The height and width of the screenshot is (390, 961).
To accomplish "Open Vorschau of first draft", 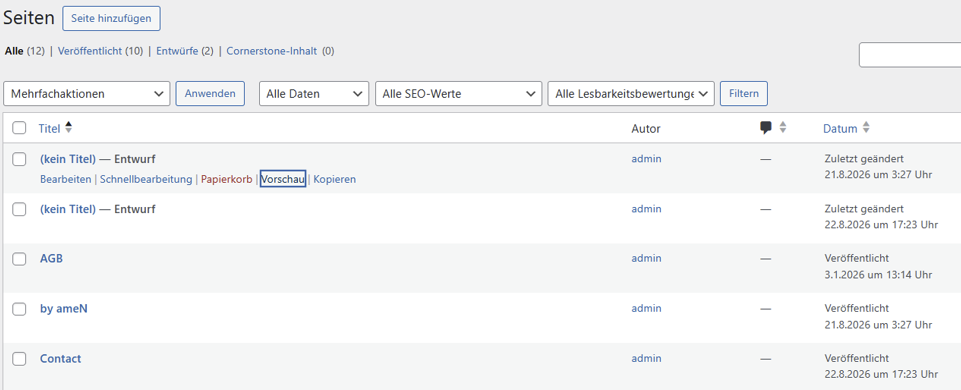I will click(x=283, y=180).
